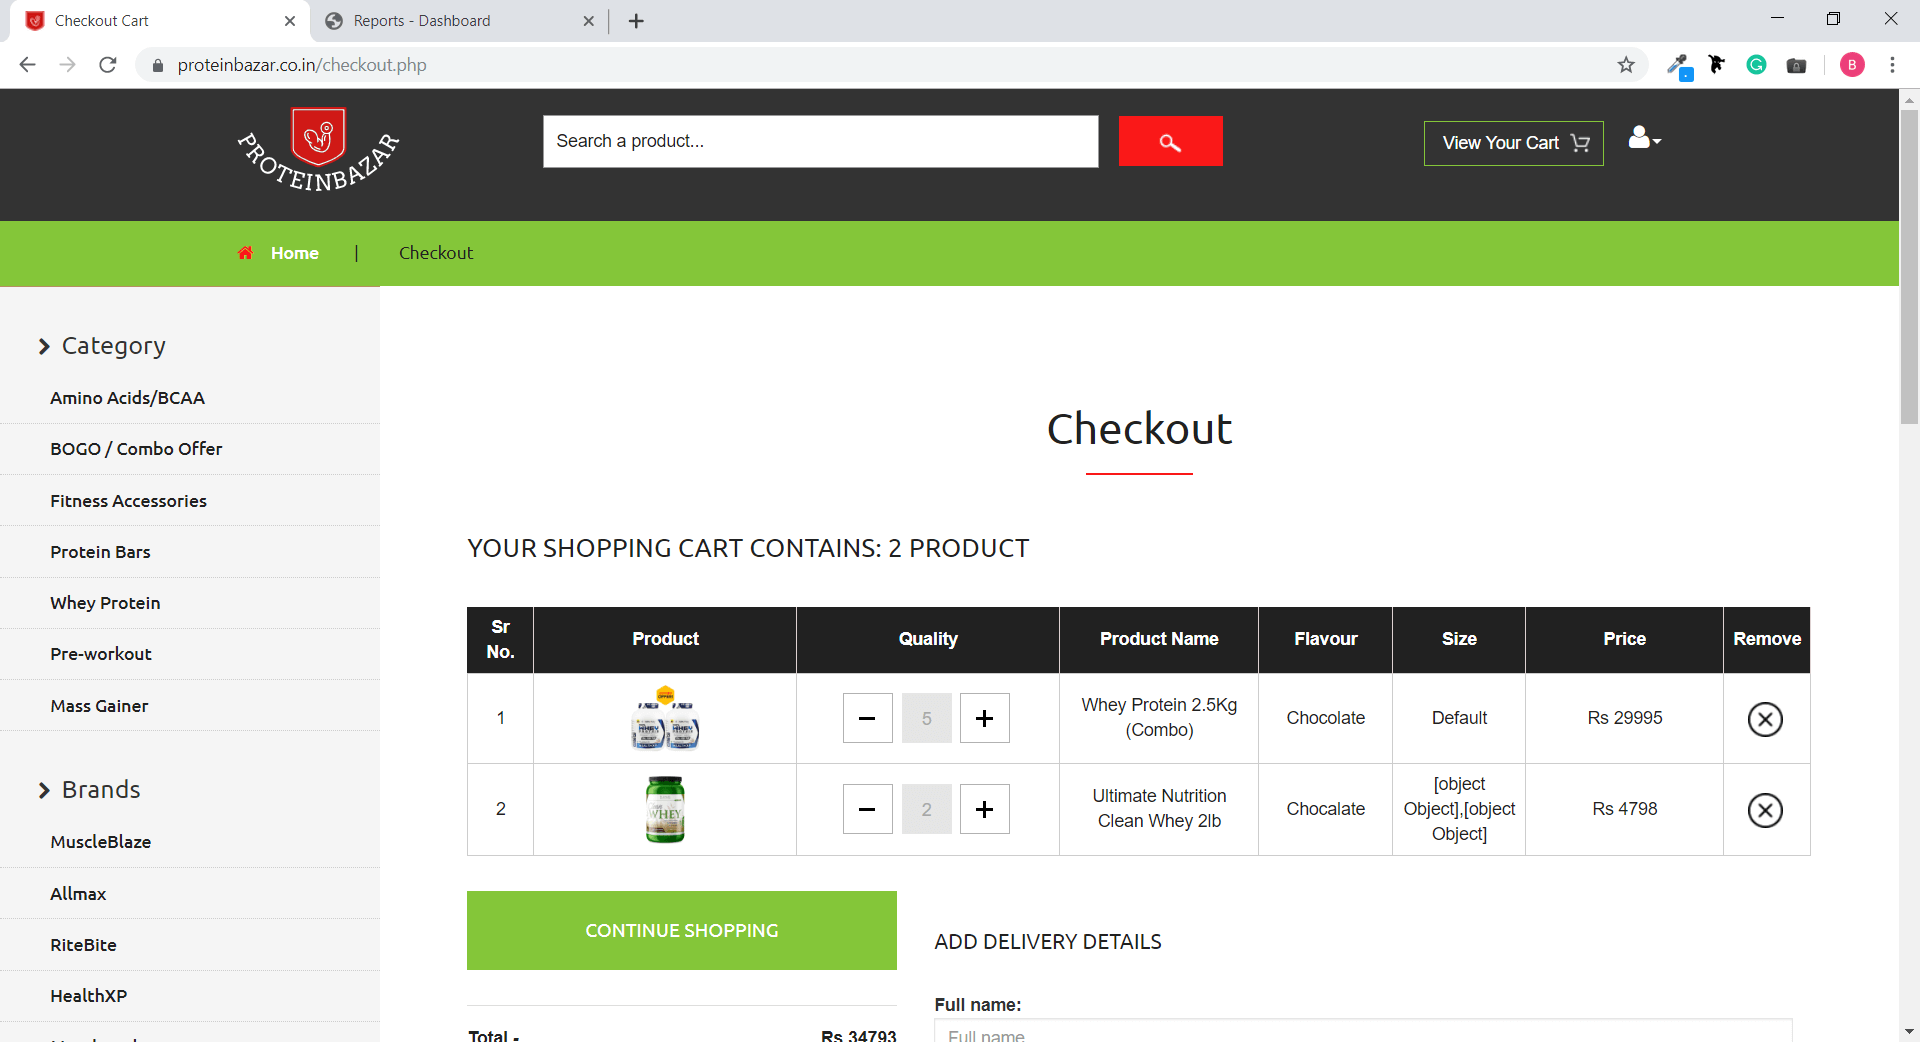This screenshot has width=1920, height=1042.
Task: Open the camera extension icon
Action: [x=1796, y=66]
